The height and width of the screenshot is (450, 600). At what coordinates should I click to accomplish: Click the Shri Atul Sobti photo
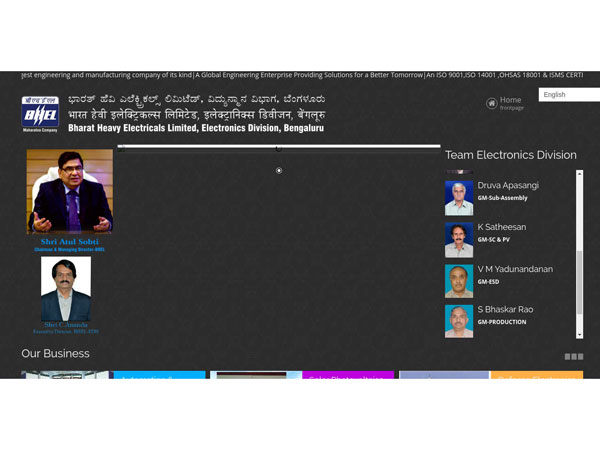pos(70,192)
